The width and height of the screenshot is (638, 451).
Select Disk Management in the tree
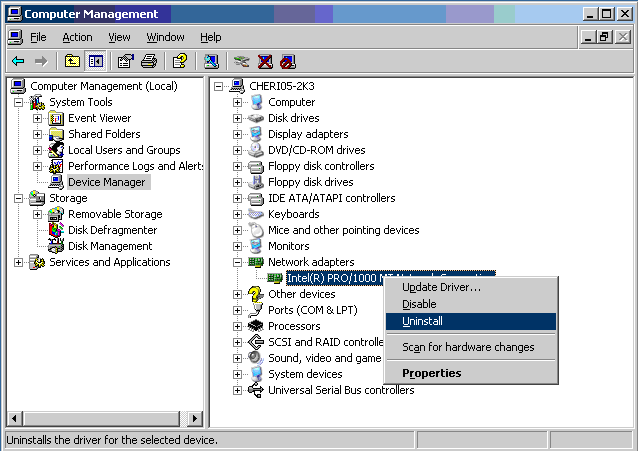110,246
